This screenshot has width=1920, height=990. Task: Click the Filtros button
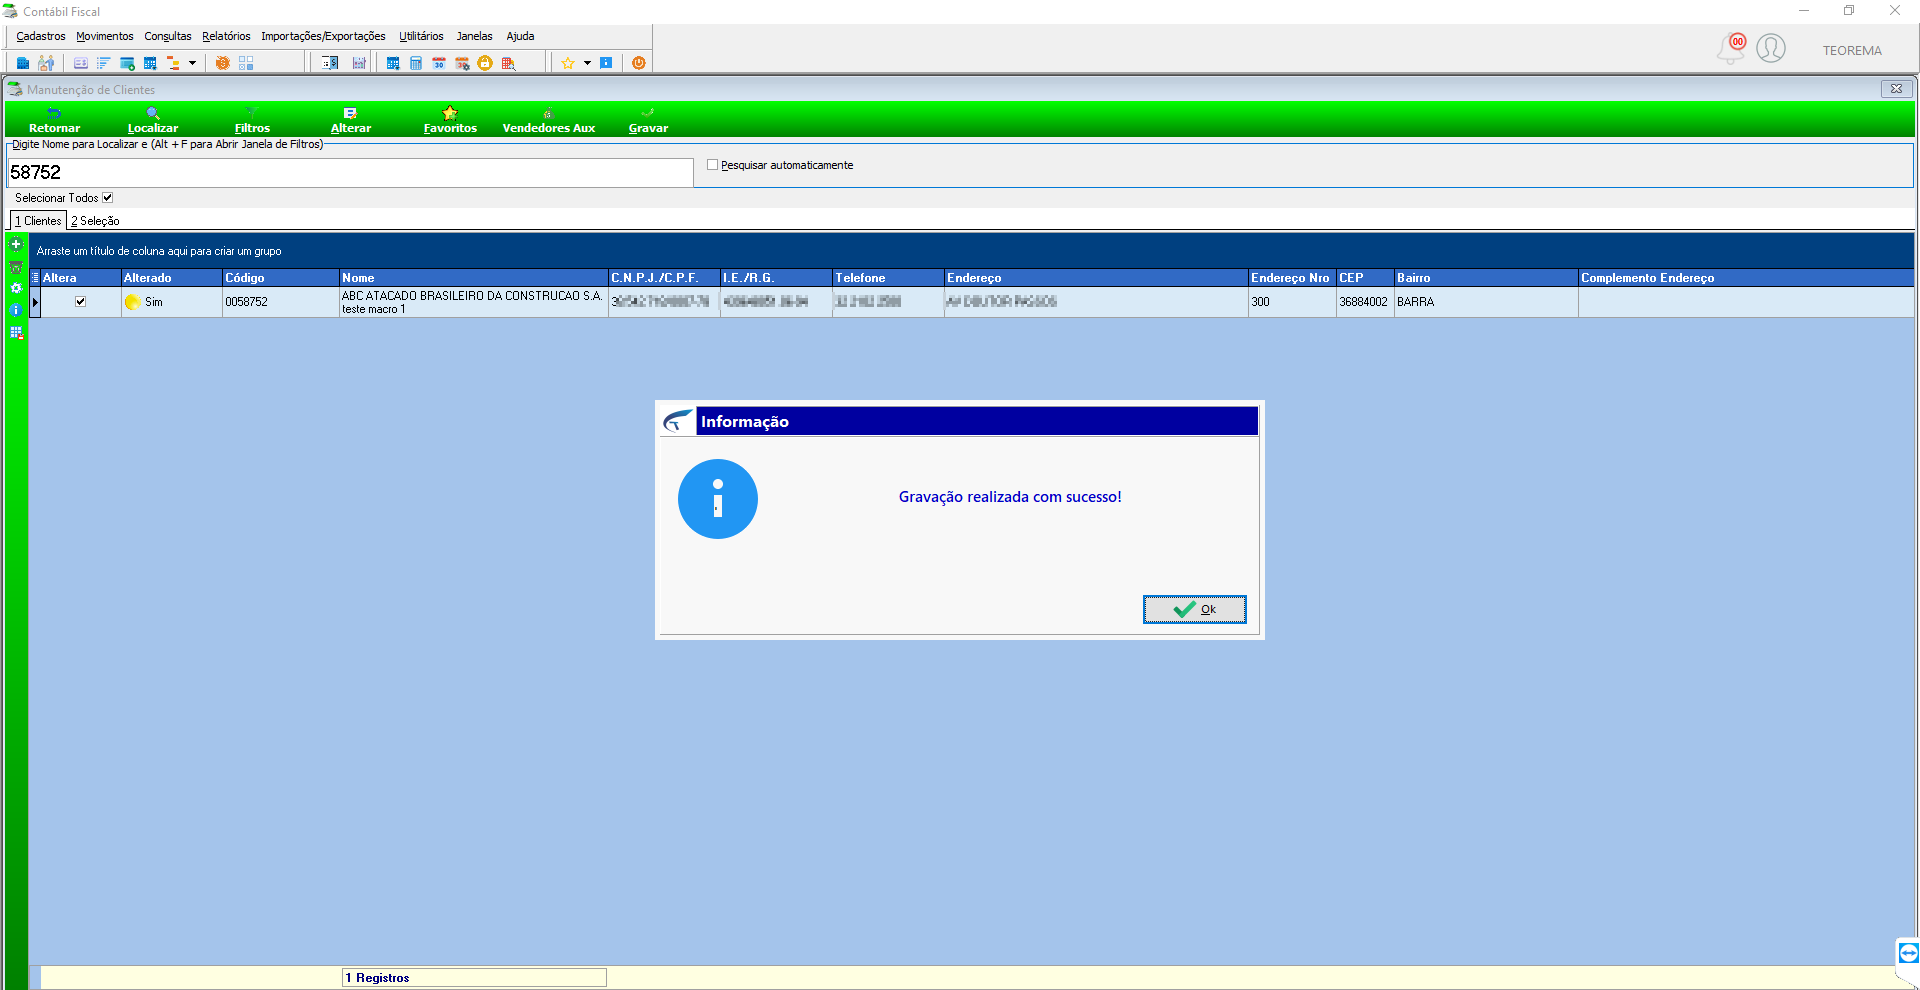pos(252,120)
